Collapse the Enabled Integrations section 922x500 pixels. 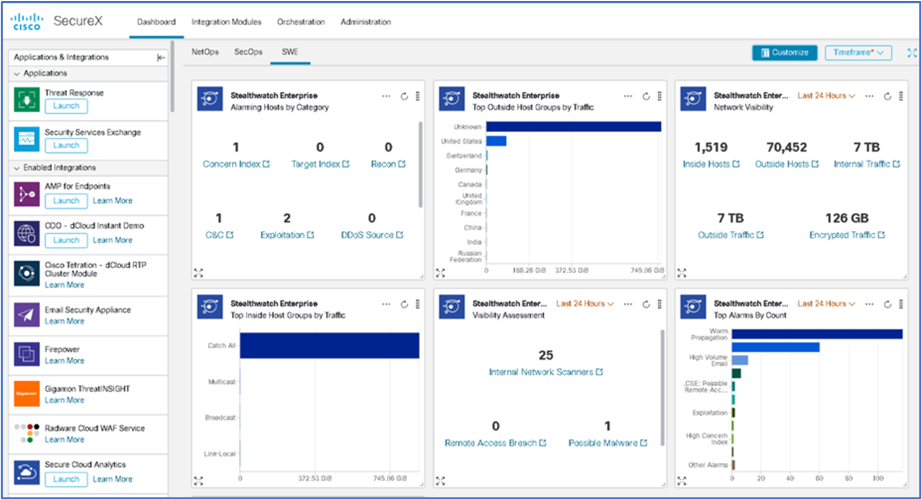(x=17, y=168)
